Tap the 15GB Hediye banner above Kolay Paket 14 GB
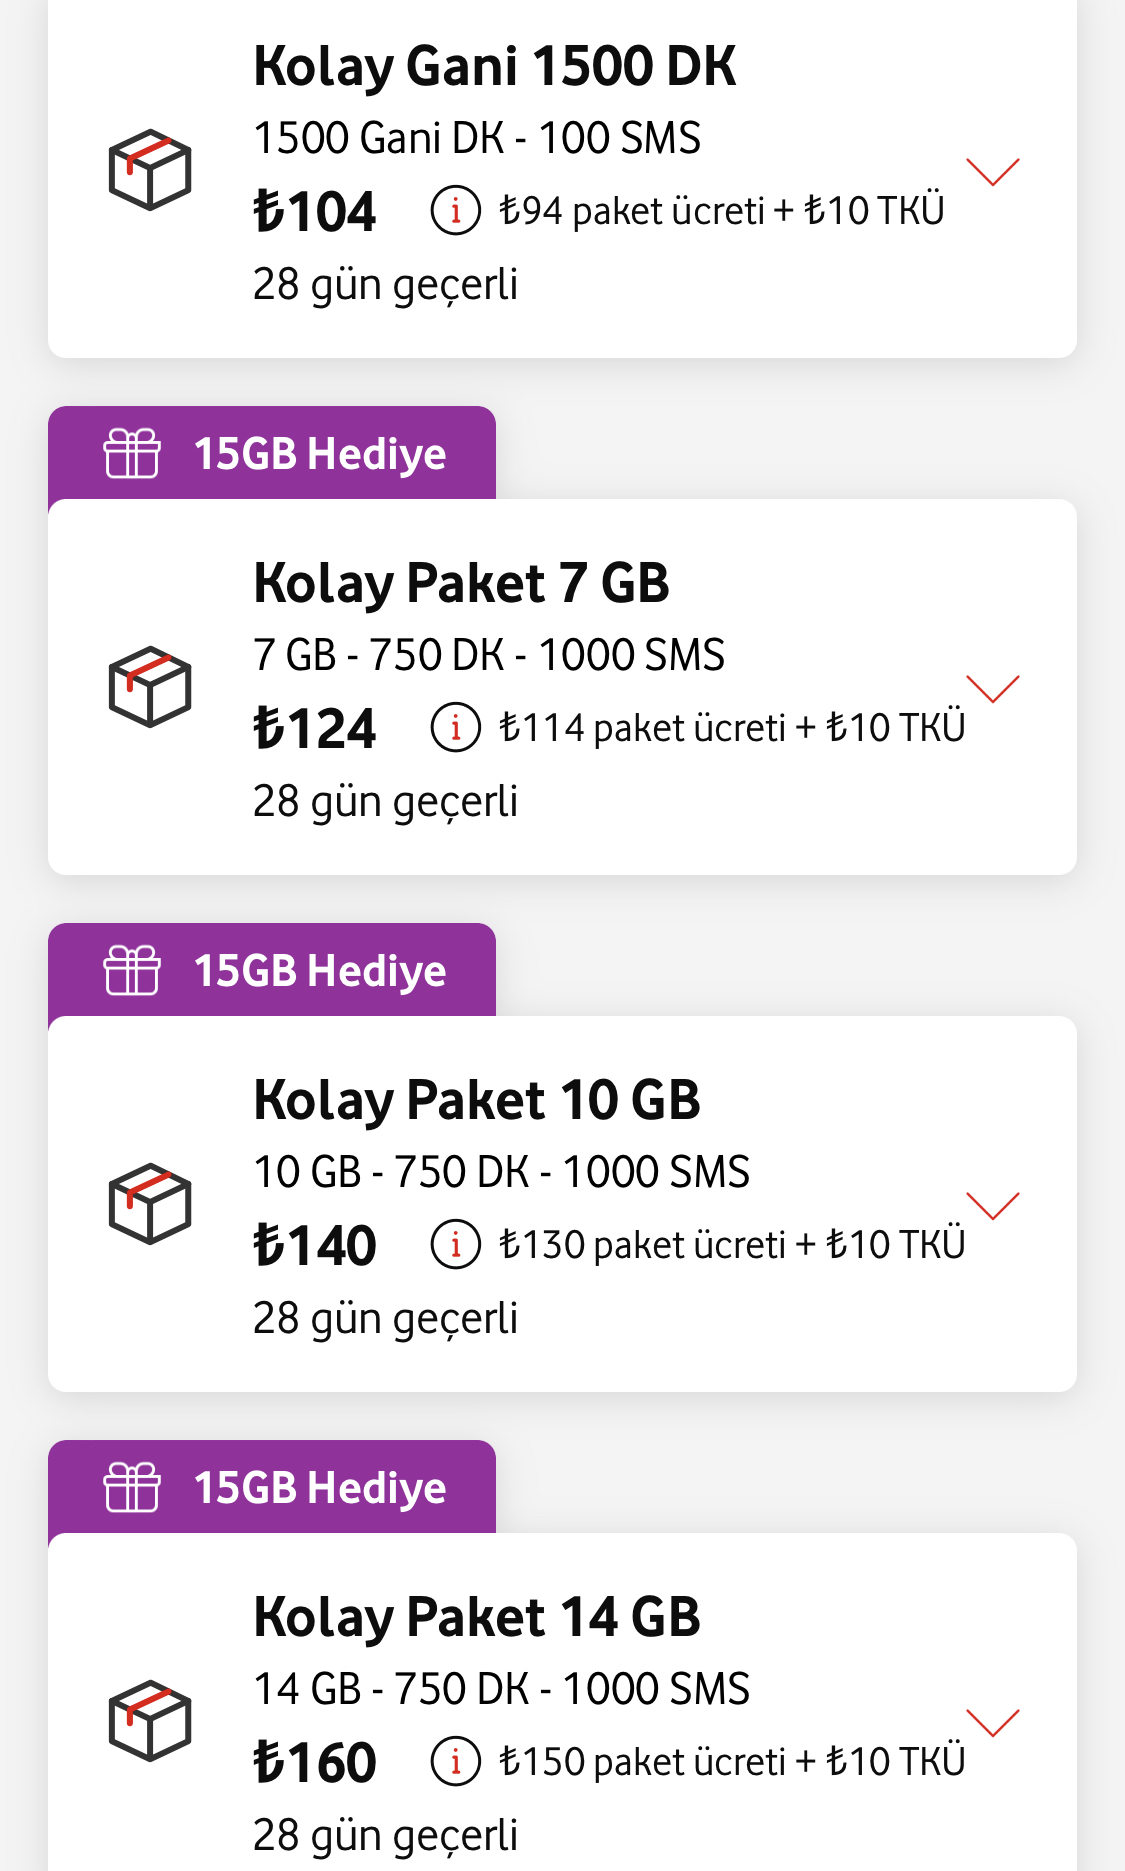This screenshot has height=1871, width=1125. click(x=272, y=1487)
